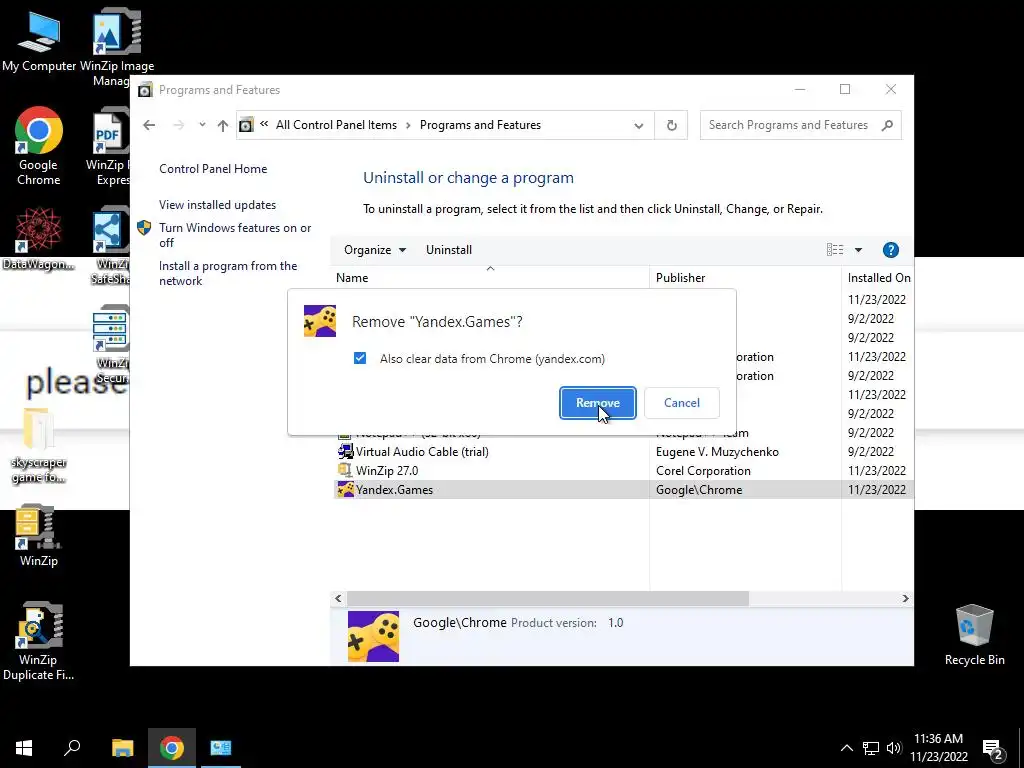Select Programs and Features breadcrumb

click(x=480, y=125)
